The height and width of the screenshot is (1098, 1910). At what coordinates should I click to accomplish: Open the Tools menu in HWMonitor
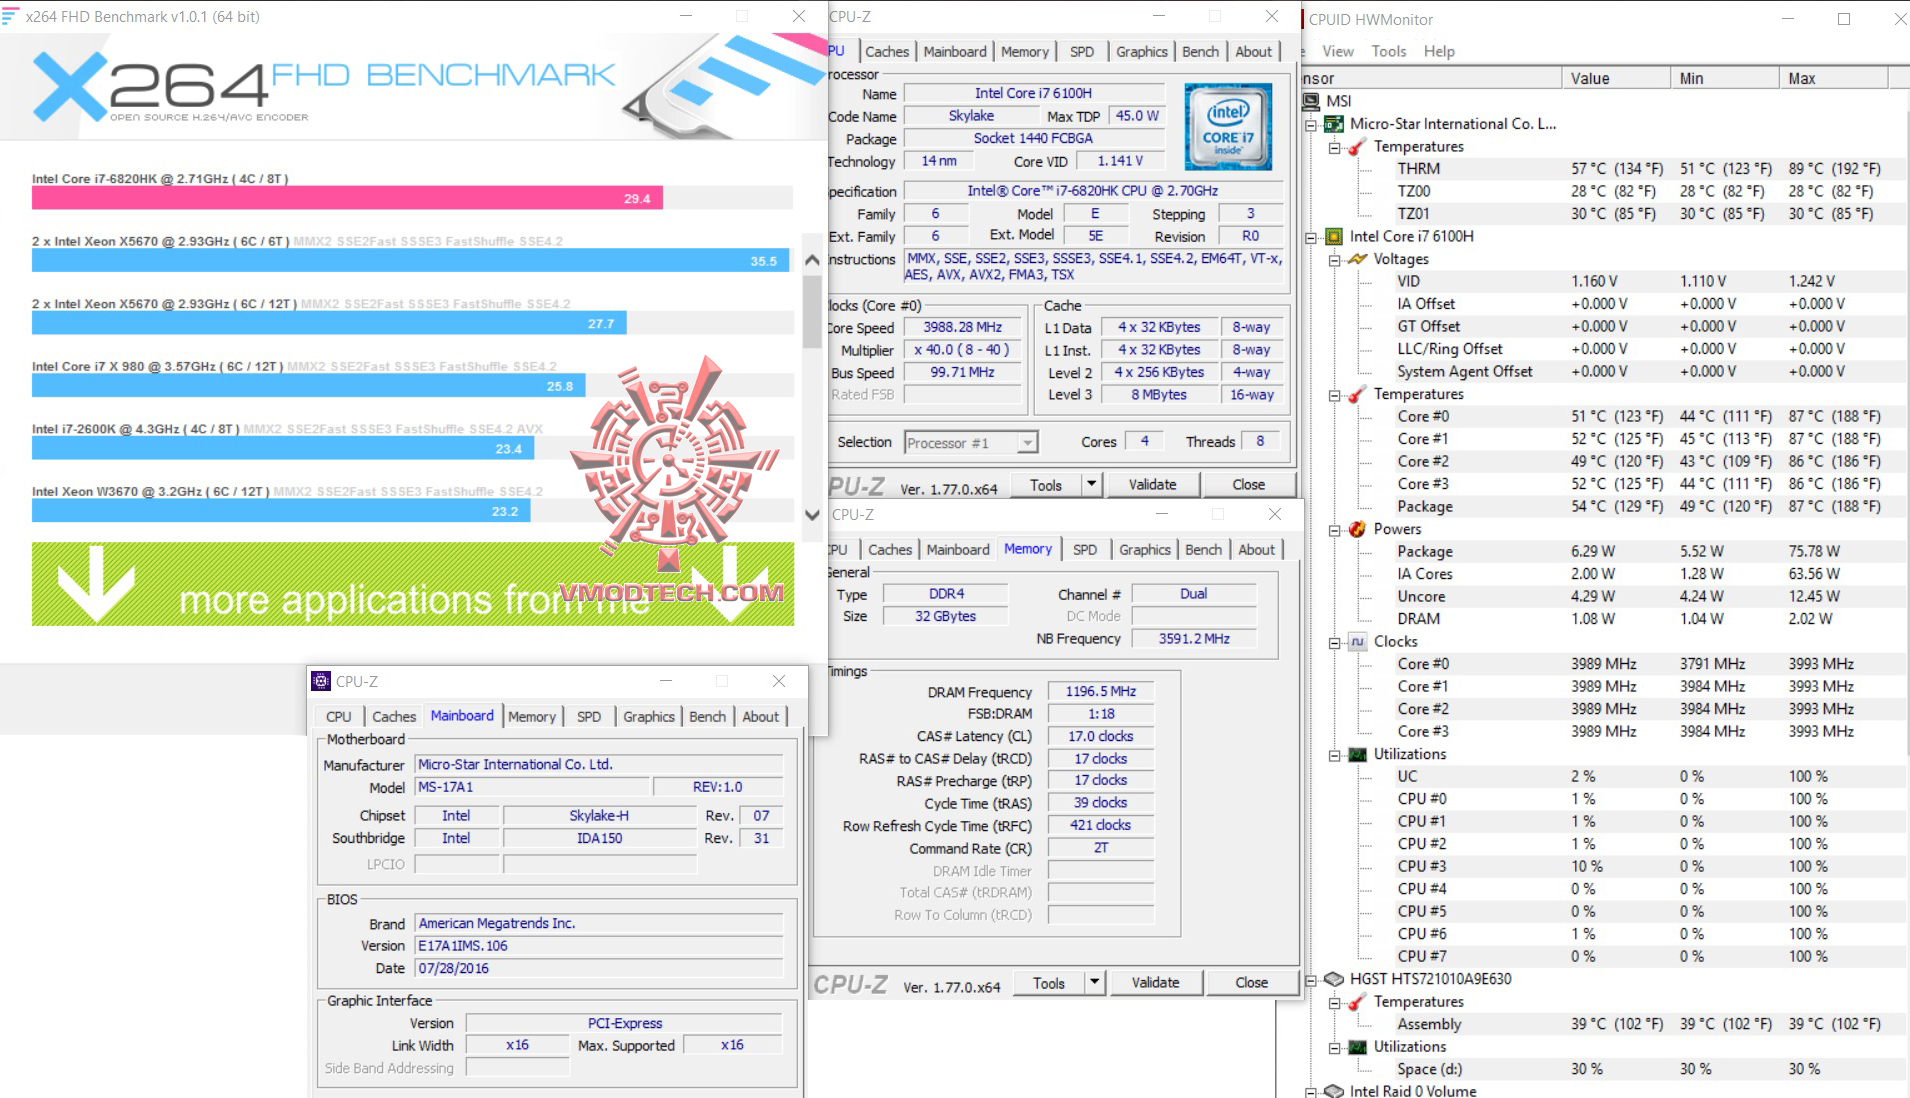(1388, 51)
